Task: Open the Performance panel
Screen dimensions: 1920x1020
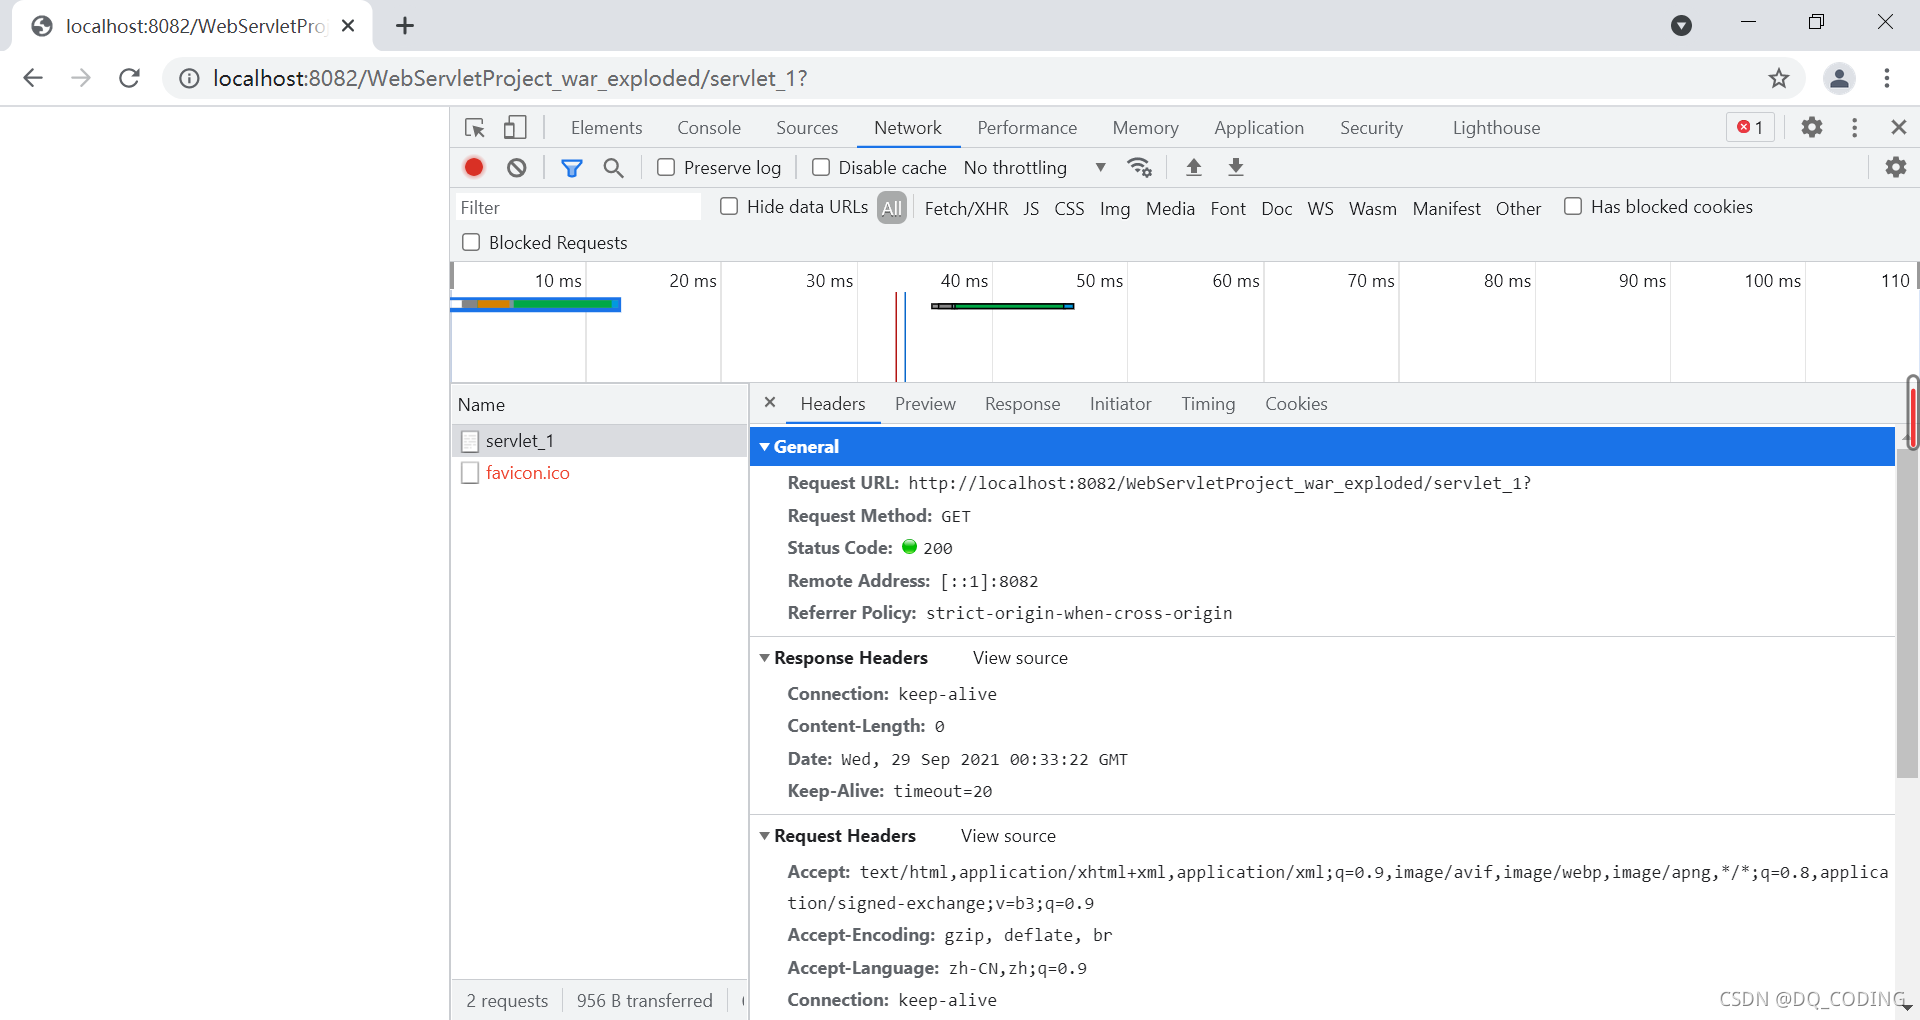Action: point(1027,127)
